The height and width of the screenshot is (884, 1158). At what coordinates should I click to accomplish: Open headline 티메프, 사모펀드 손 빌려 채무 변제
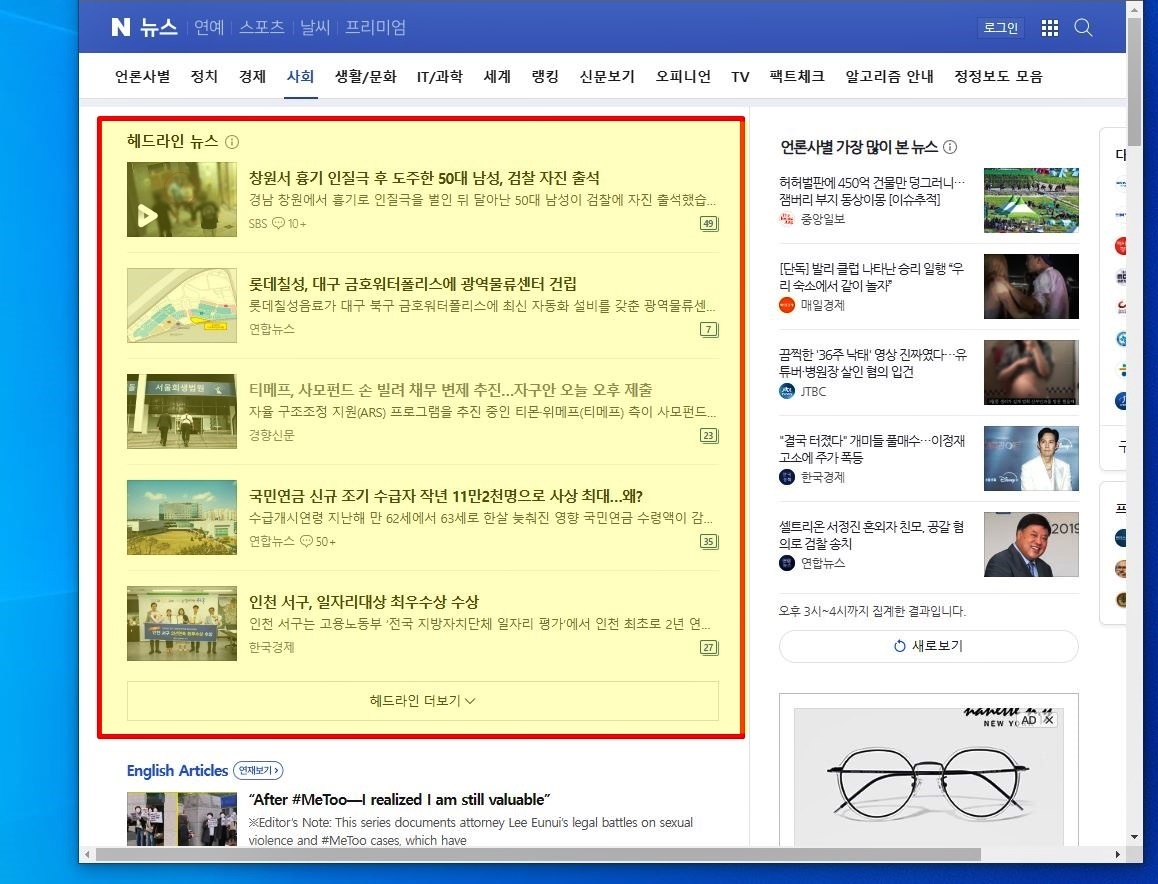tap(450, 390)
